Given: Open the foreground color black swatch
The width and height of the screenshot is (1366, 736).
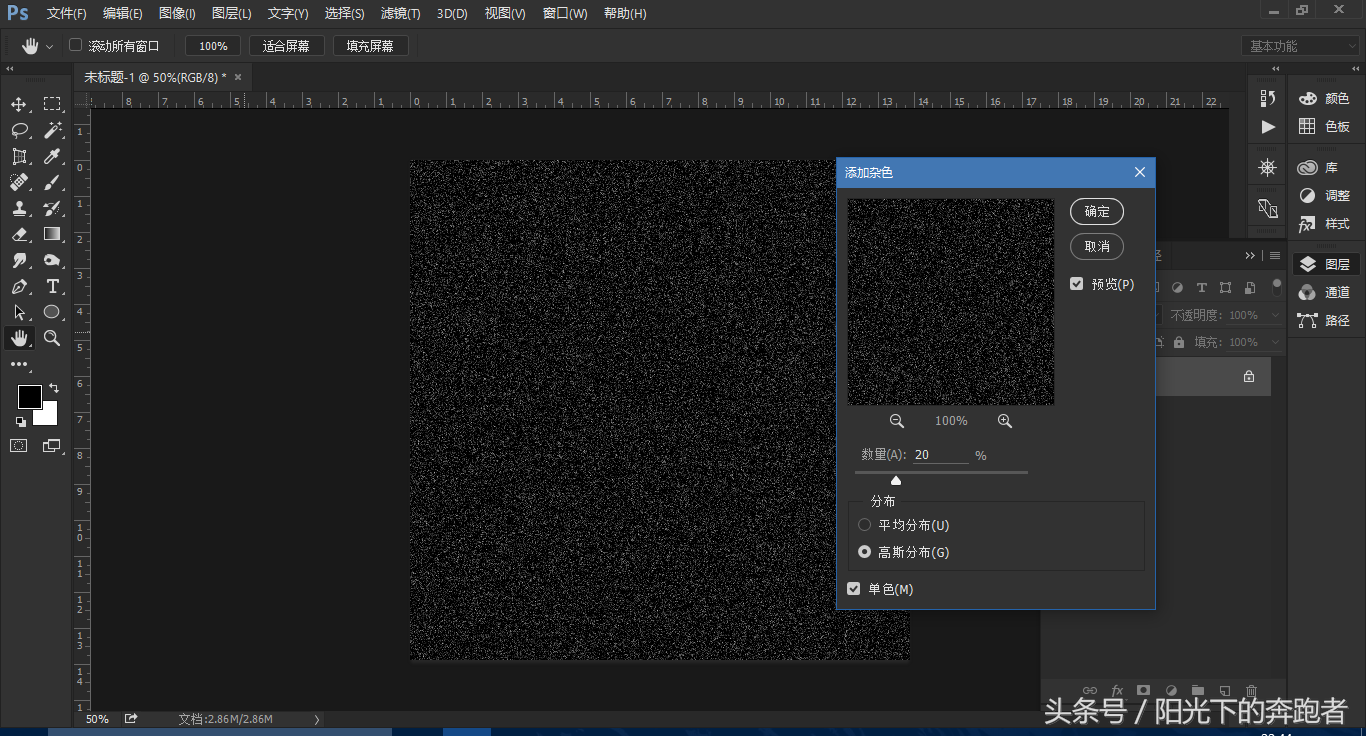Looking at the screenshot, I should click(x=29, y=397).
